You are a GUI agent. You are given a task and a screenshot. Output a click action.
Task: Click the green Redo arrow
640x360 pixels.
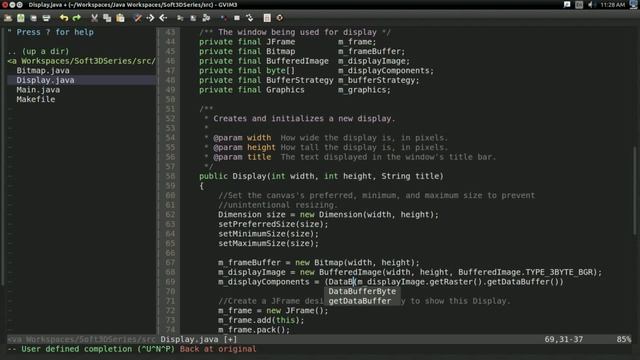point(76,18)
